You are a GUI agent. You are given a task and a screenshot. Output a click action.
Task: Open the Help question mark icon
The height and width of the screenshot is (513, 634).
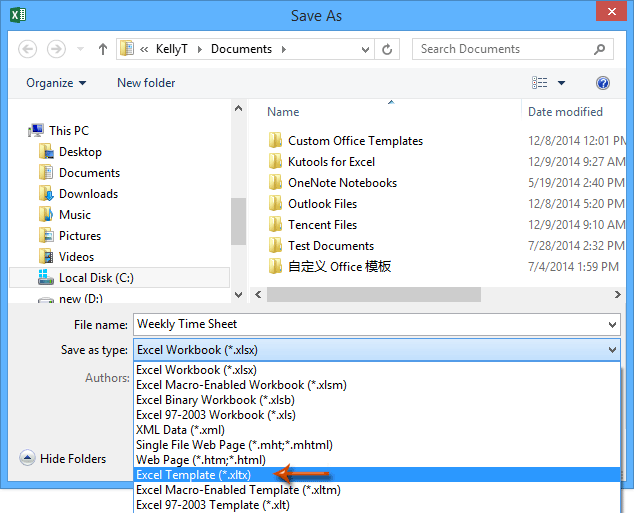click(603, 83)
